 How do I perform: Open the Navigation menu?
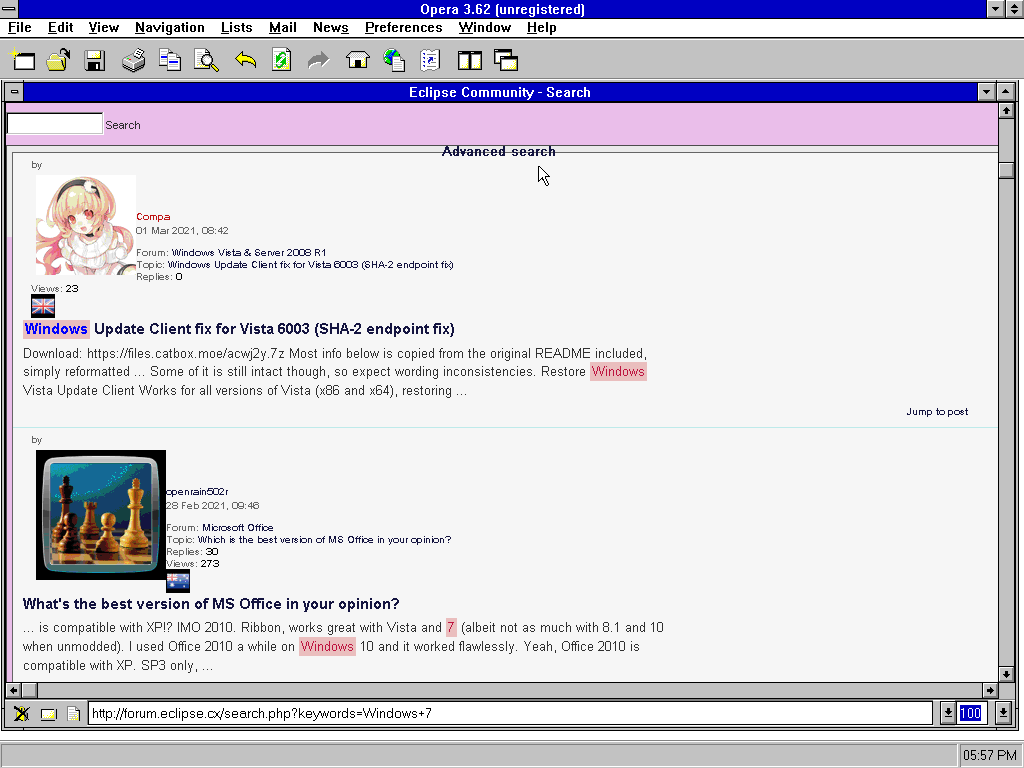pyautogui.click(x=169, y=27)
